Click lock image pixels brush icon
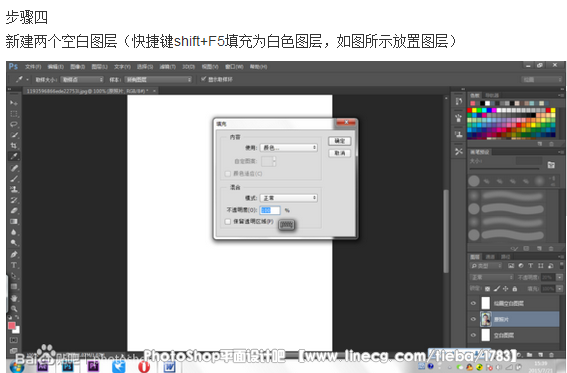 [x=497, y=288]
